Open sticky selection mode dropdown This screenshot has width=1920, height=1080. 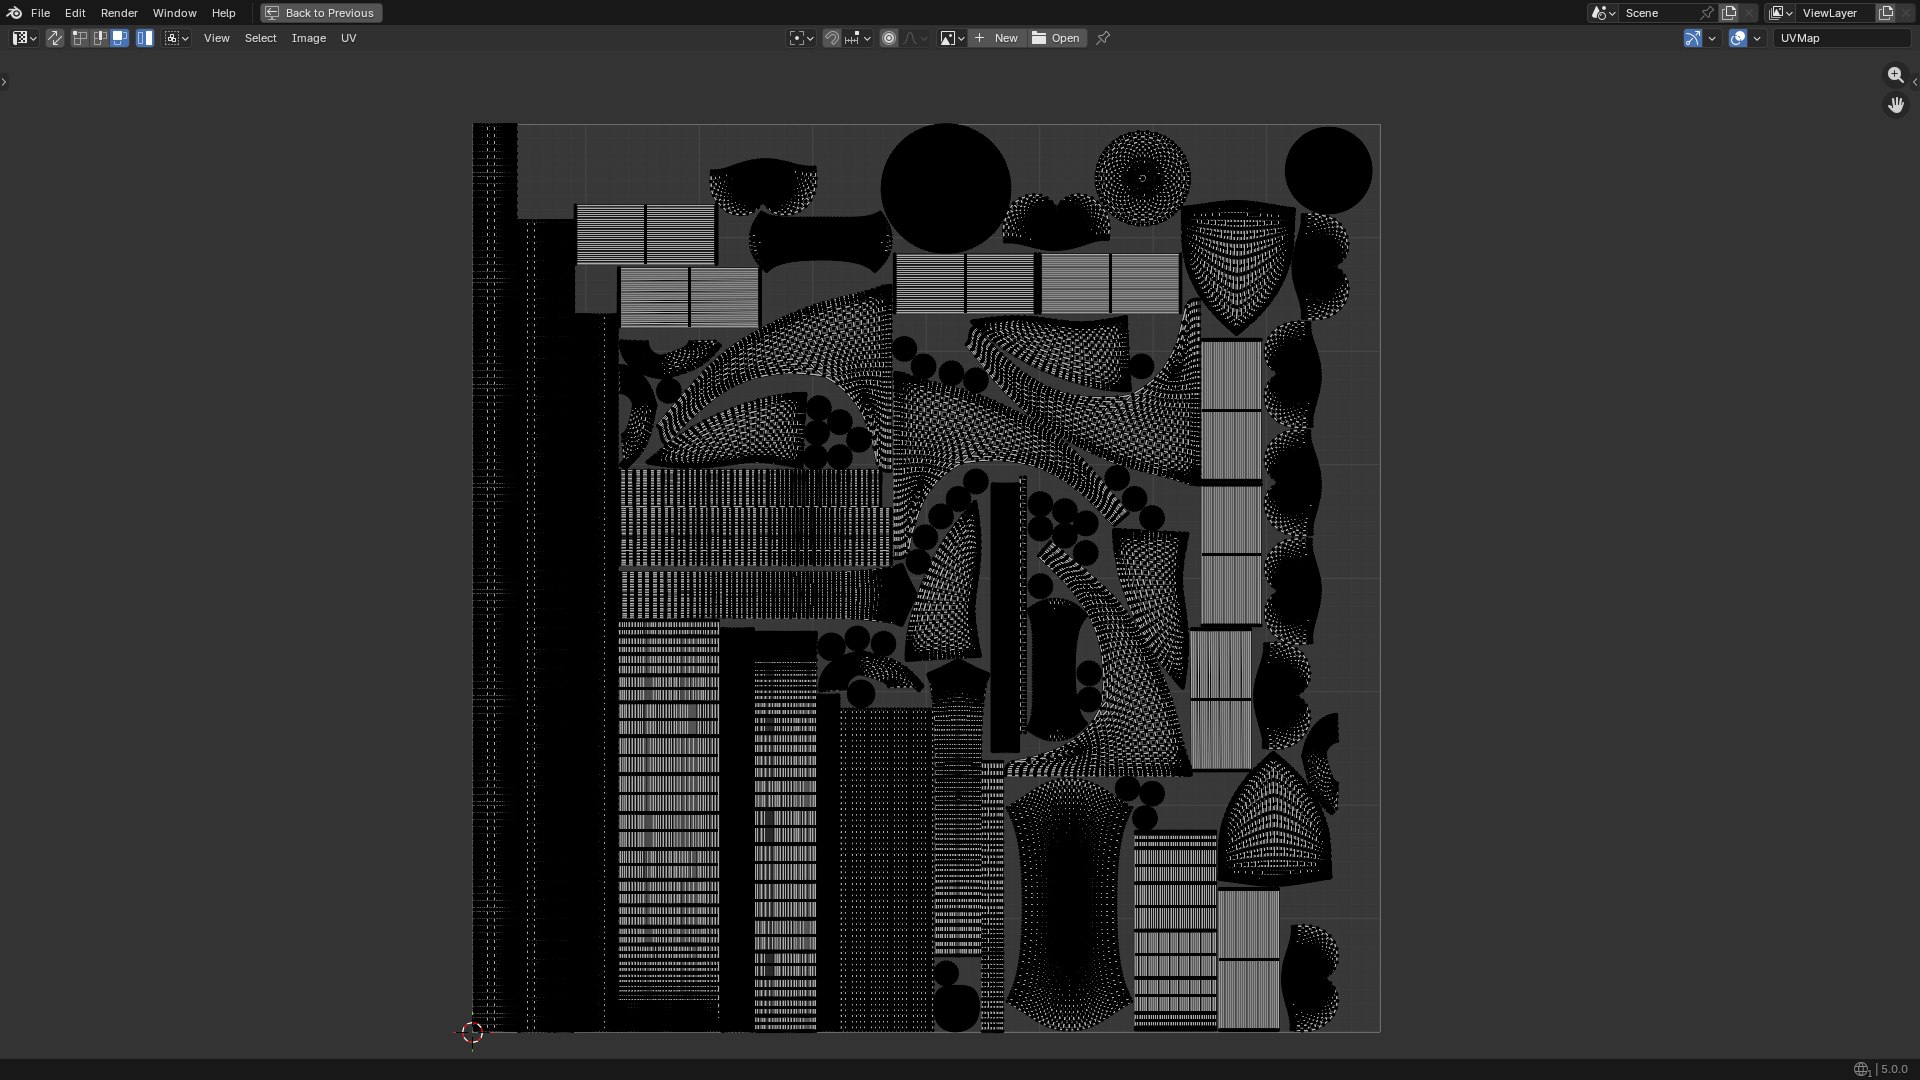click(177, 38)
